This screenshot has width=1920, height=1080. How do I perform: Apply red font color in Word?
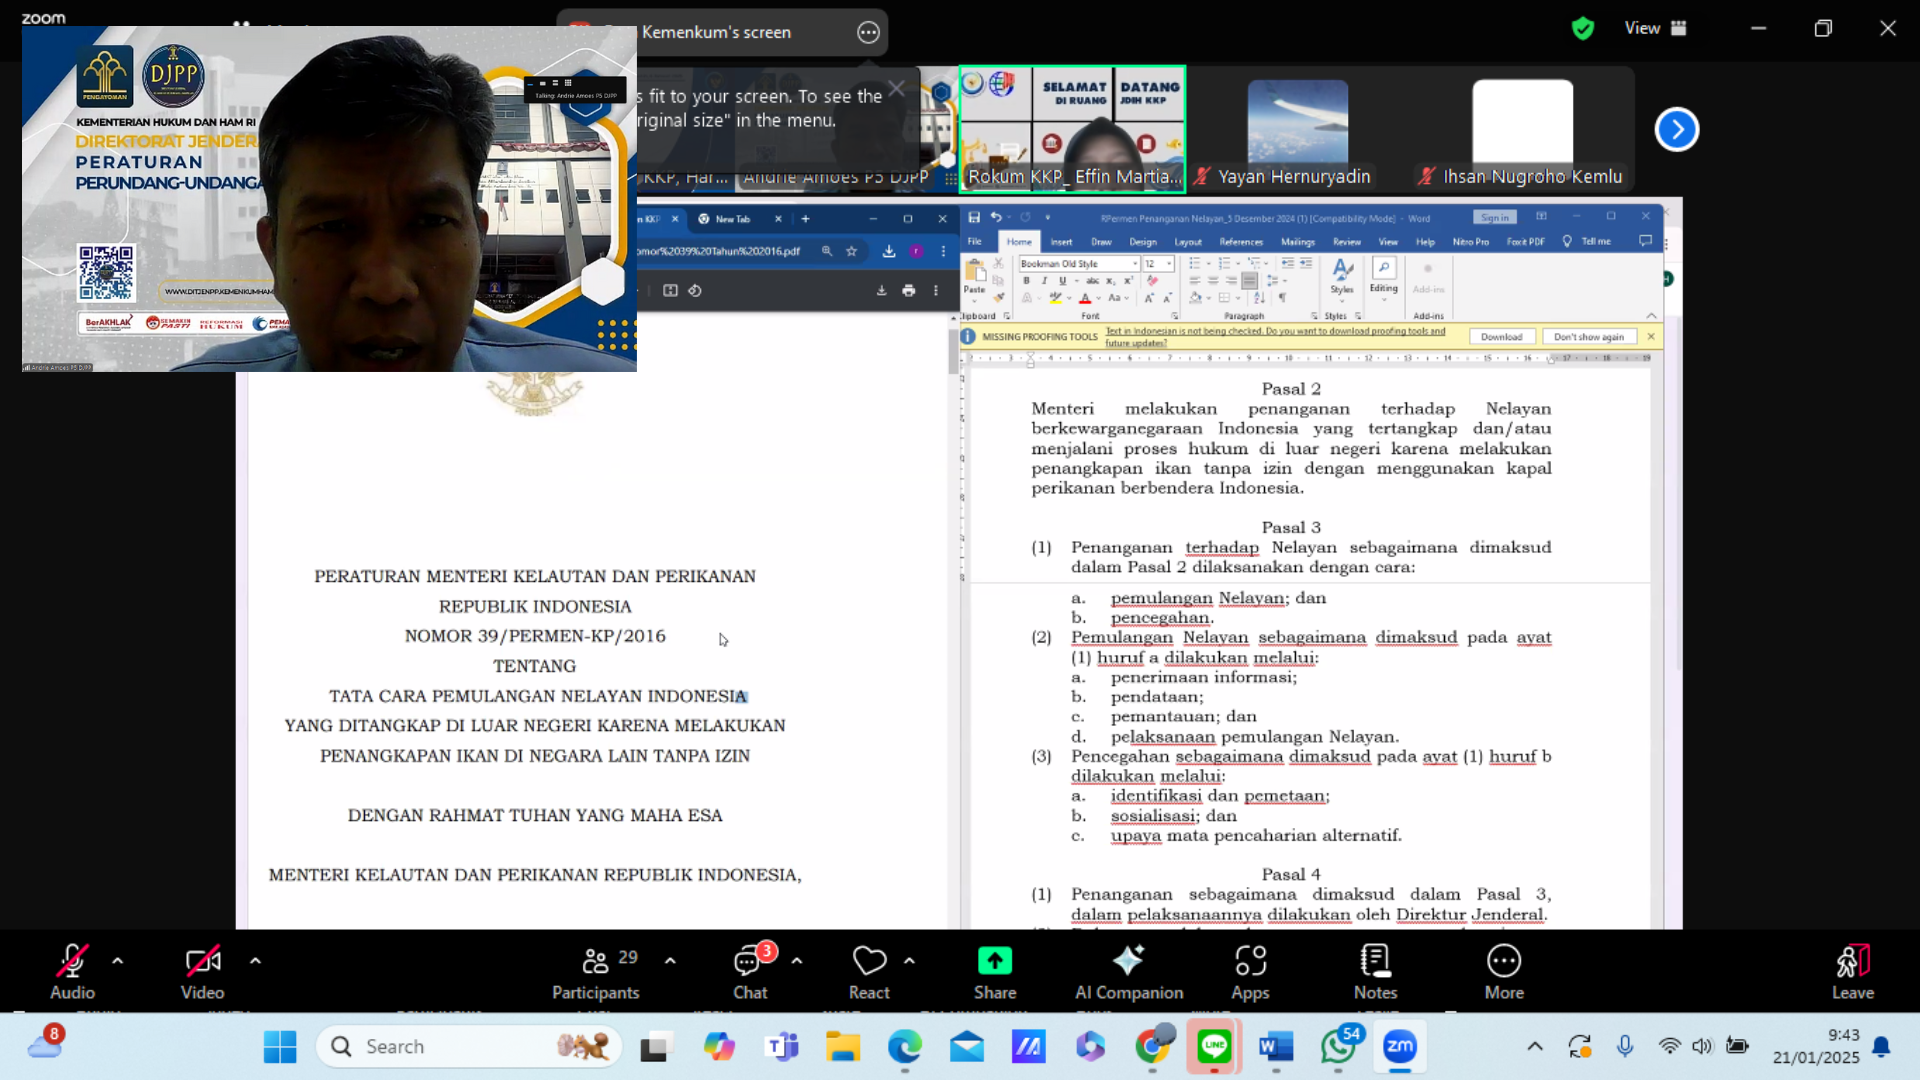coord(1085,298)
